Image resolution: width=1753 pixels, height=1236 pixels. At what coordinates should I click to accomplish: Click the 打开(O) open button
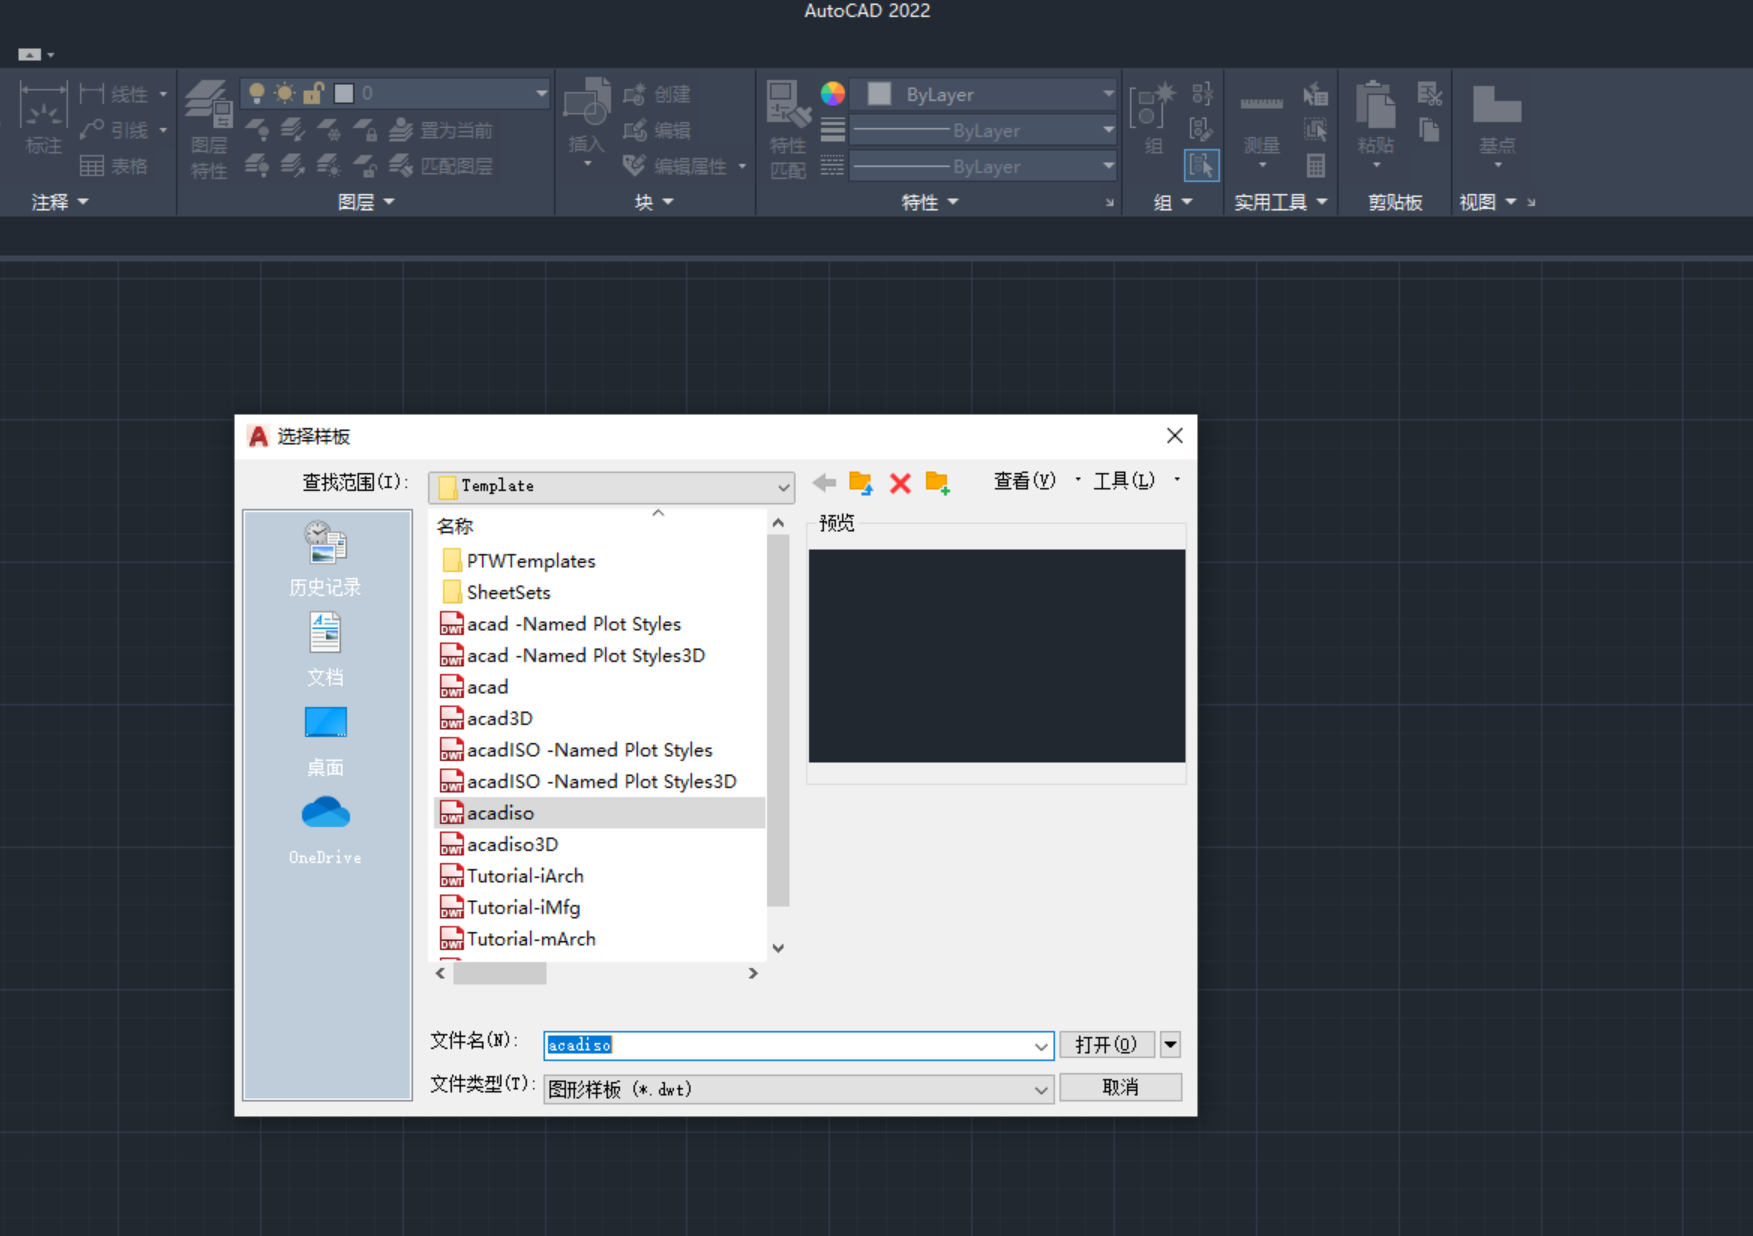pos(1106,1045)
